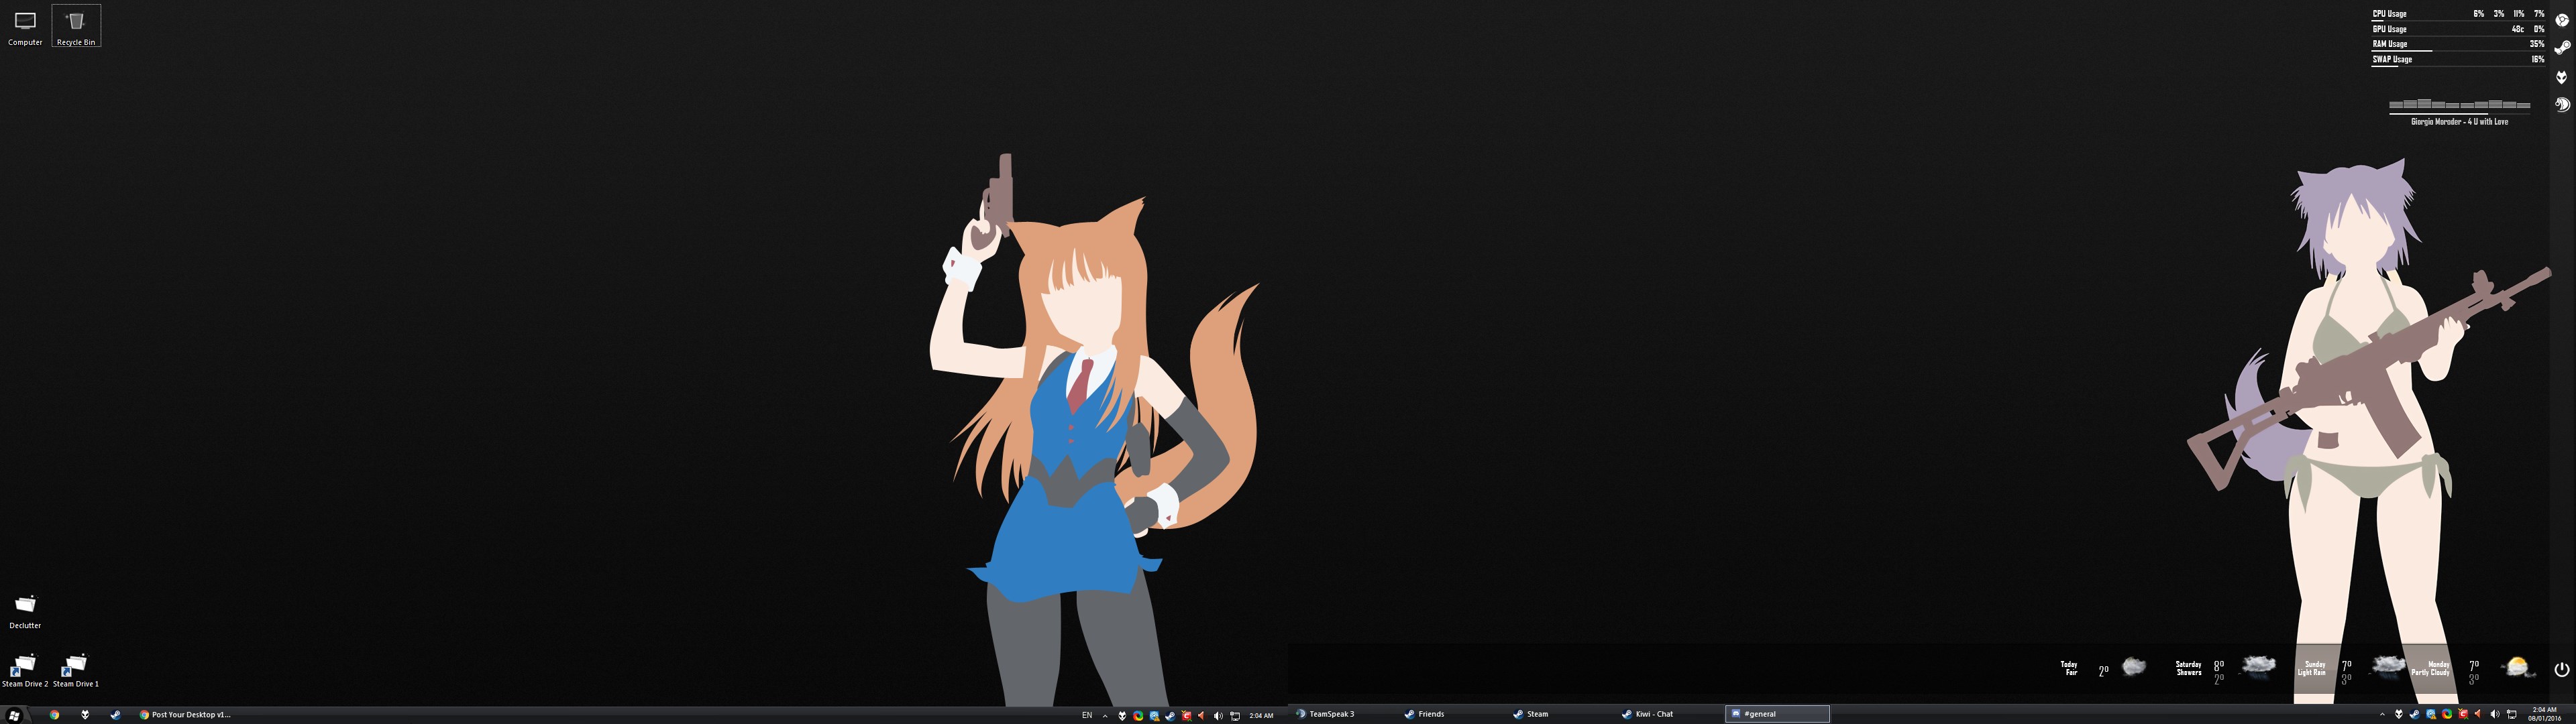Viewport: 2576px width, 724px height.
Task: Launch headset face icon in edge dock
Action: pyautogui.click(x=2562, y=105)
